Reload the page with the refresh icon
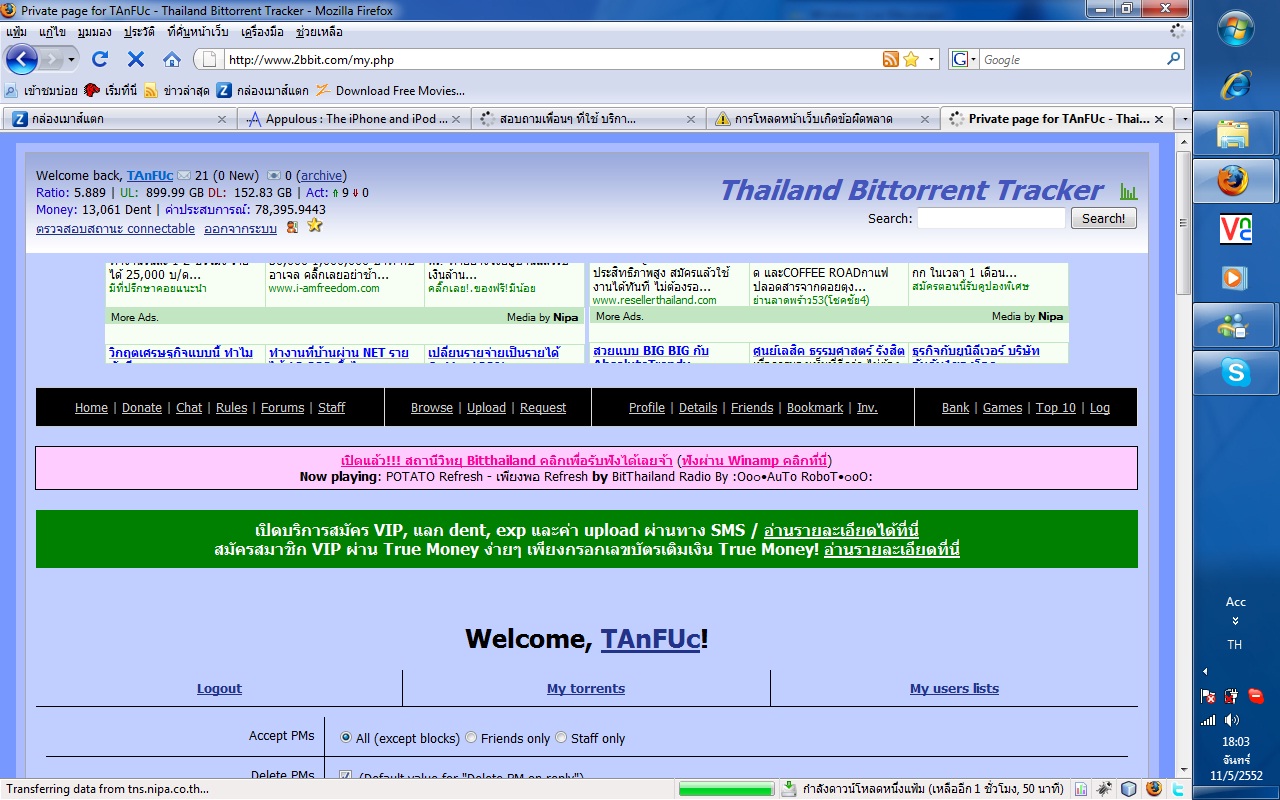The image size is (1280, 800). (x=100, y=59)
